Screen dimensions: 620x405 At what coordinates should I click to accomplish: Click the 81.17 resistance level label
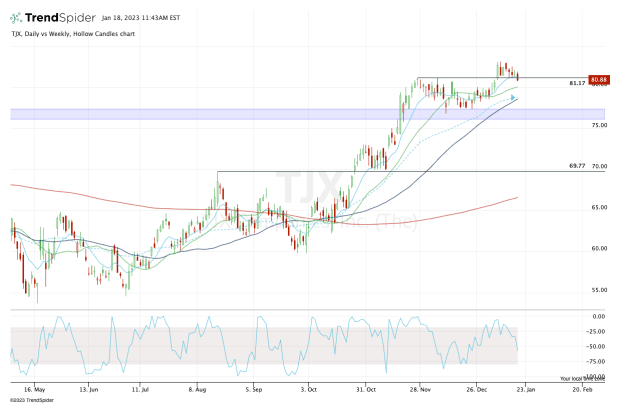(577, 83)
